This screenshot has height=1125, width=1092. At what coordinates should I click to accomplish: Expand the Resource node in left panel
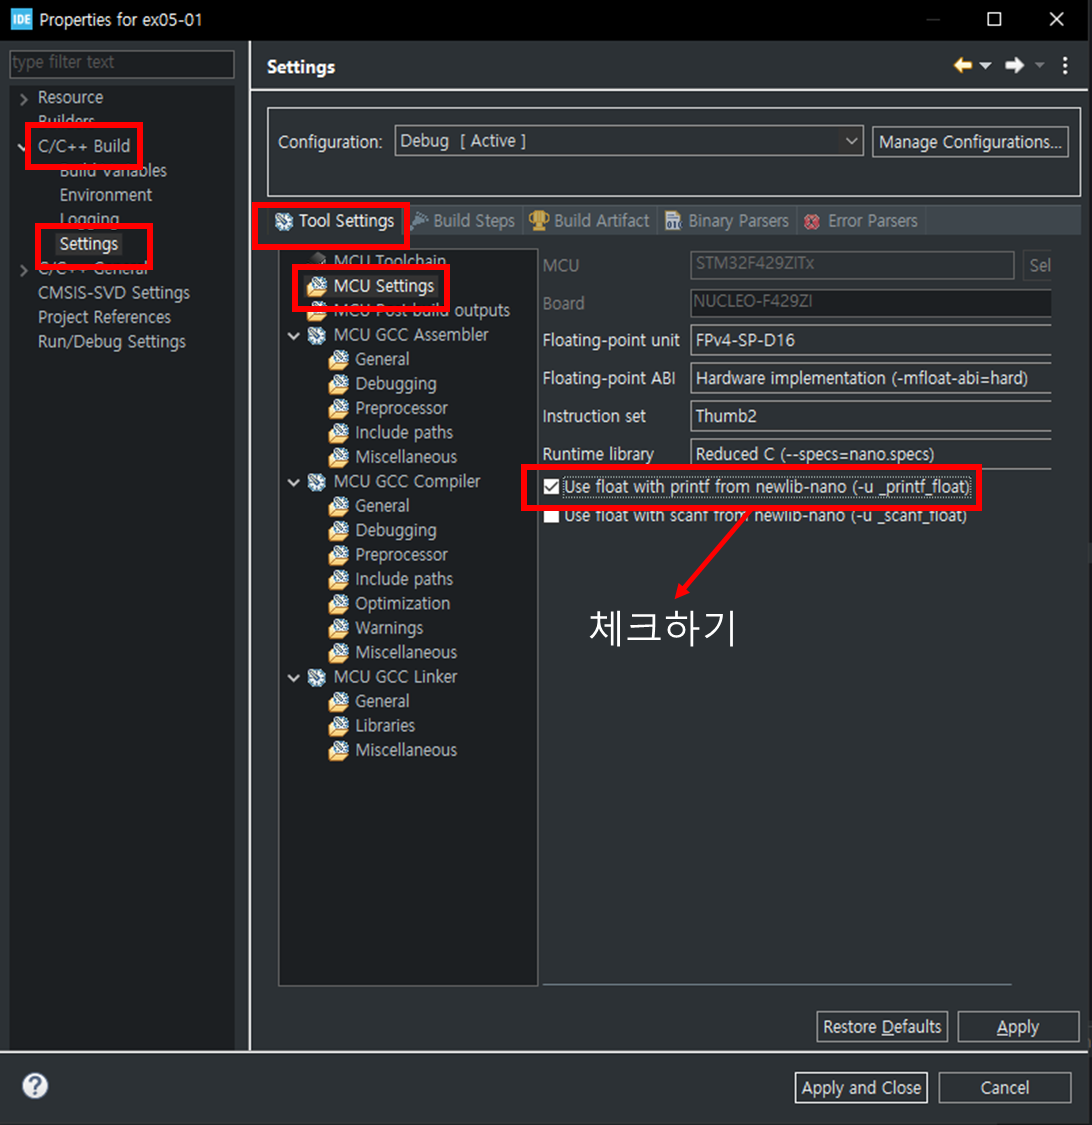pyautogui.click(x=24, y=98)
